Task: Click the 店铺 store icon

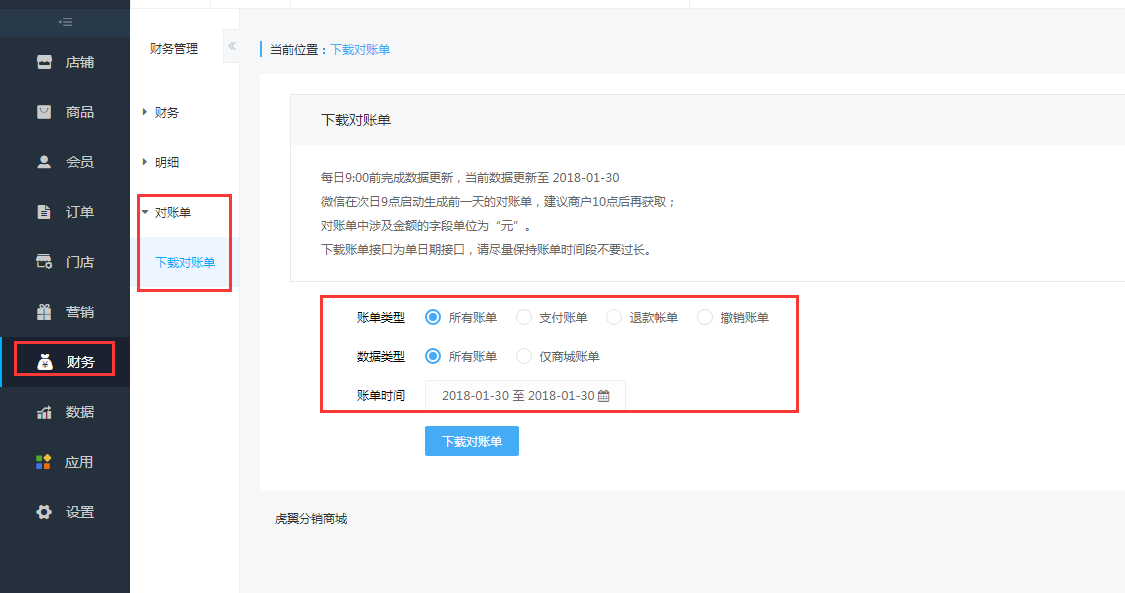Action: click(44, 62)
